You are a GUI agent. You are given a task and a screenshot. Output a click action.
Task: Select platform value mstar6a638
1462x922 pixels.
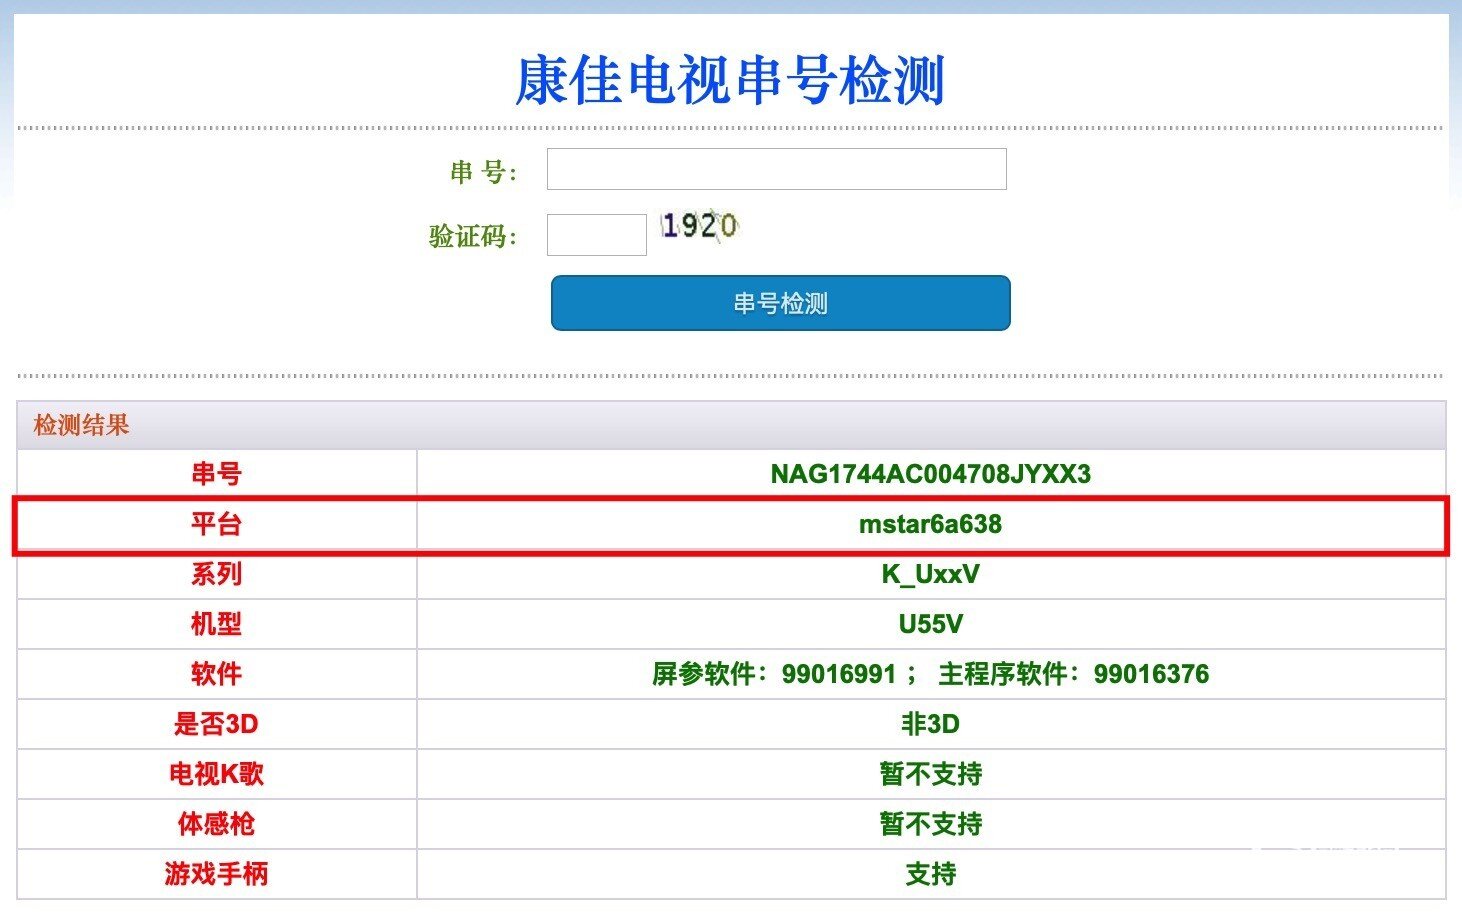point(931,524)
